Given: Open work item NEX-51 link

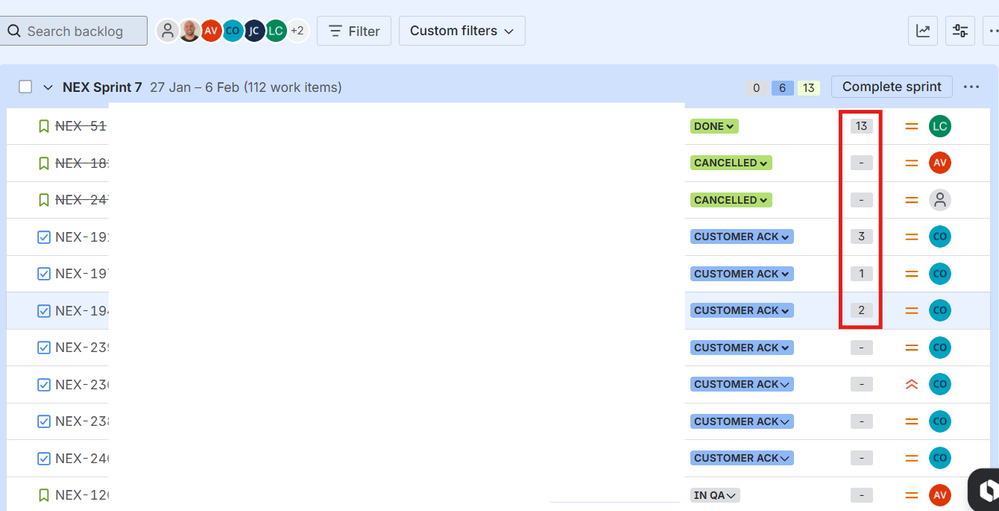Looking at the screenshot, I should click(x=81, y=126).
